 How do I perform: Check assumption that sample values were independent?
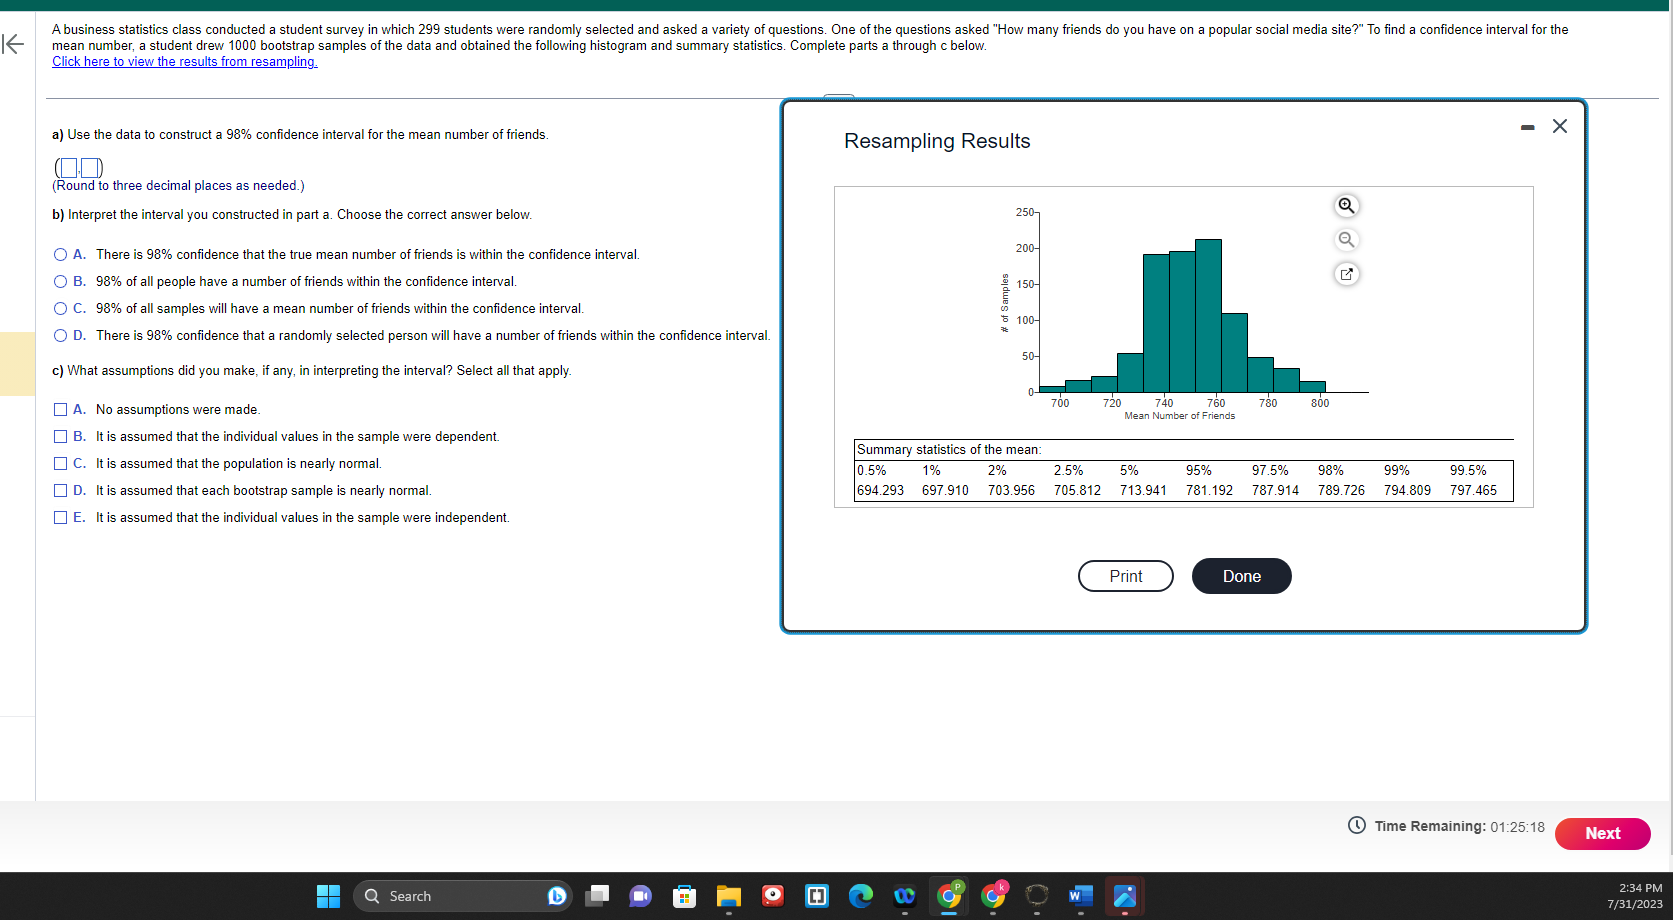60,517
